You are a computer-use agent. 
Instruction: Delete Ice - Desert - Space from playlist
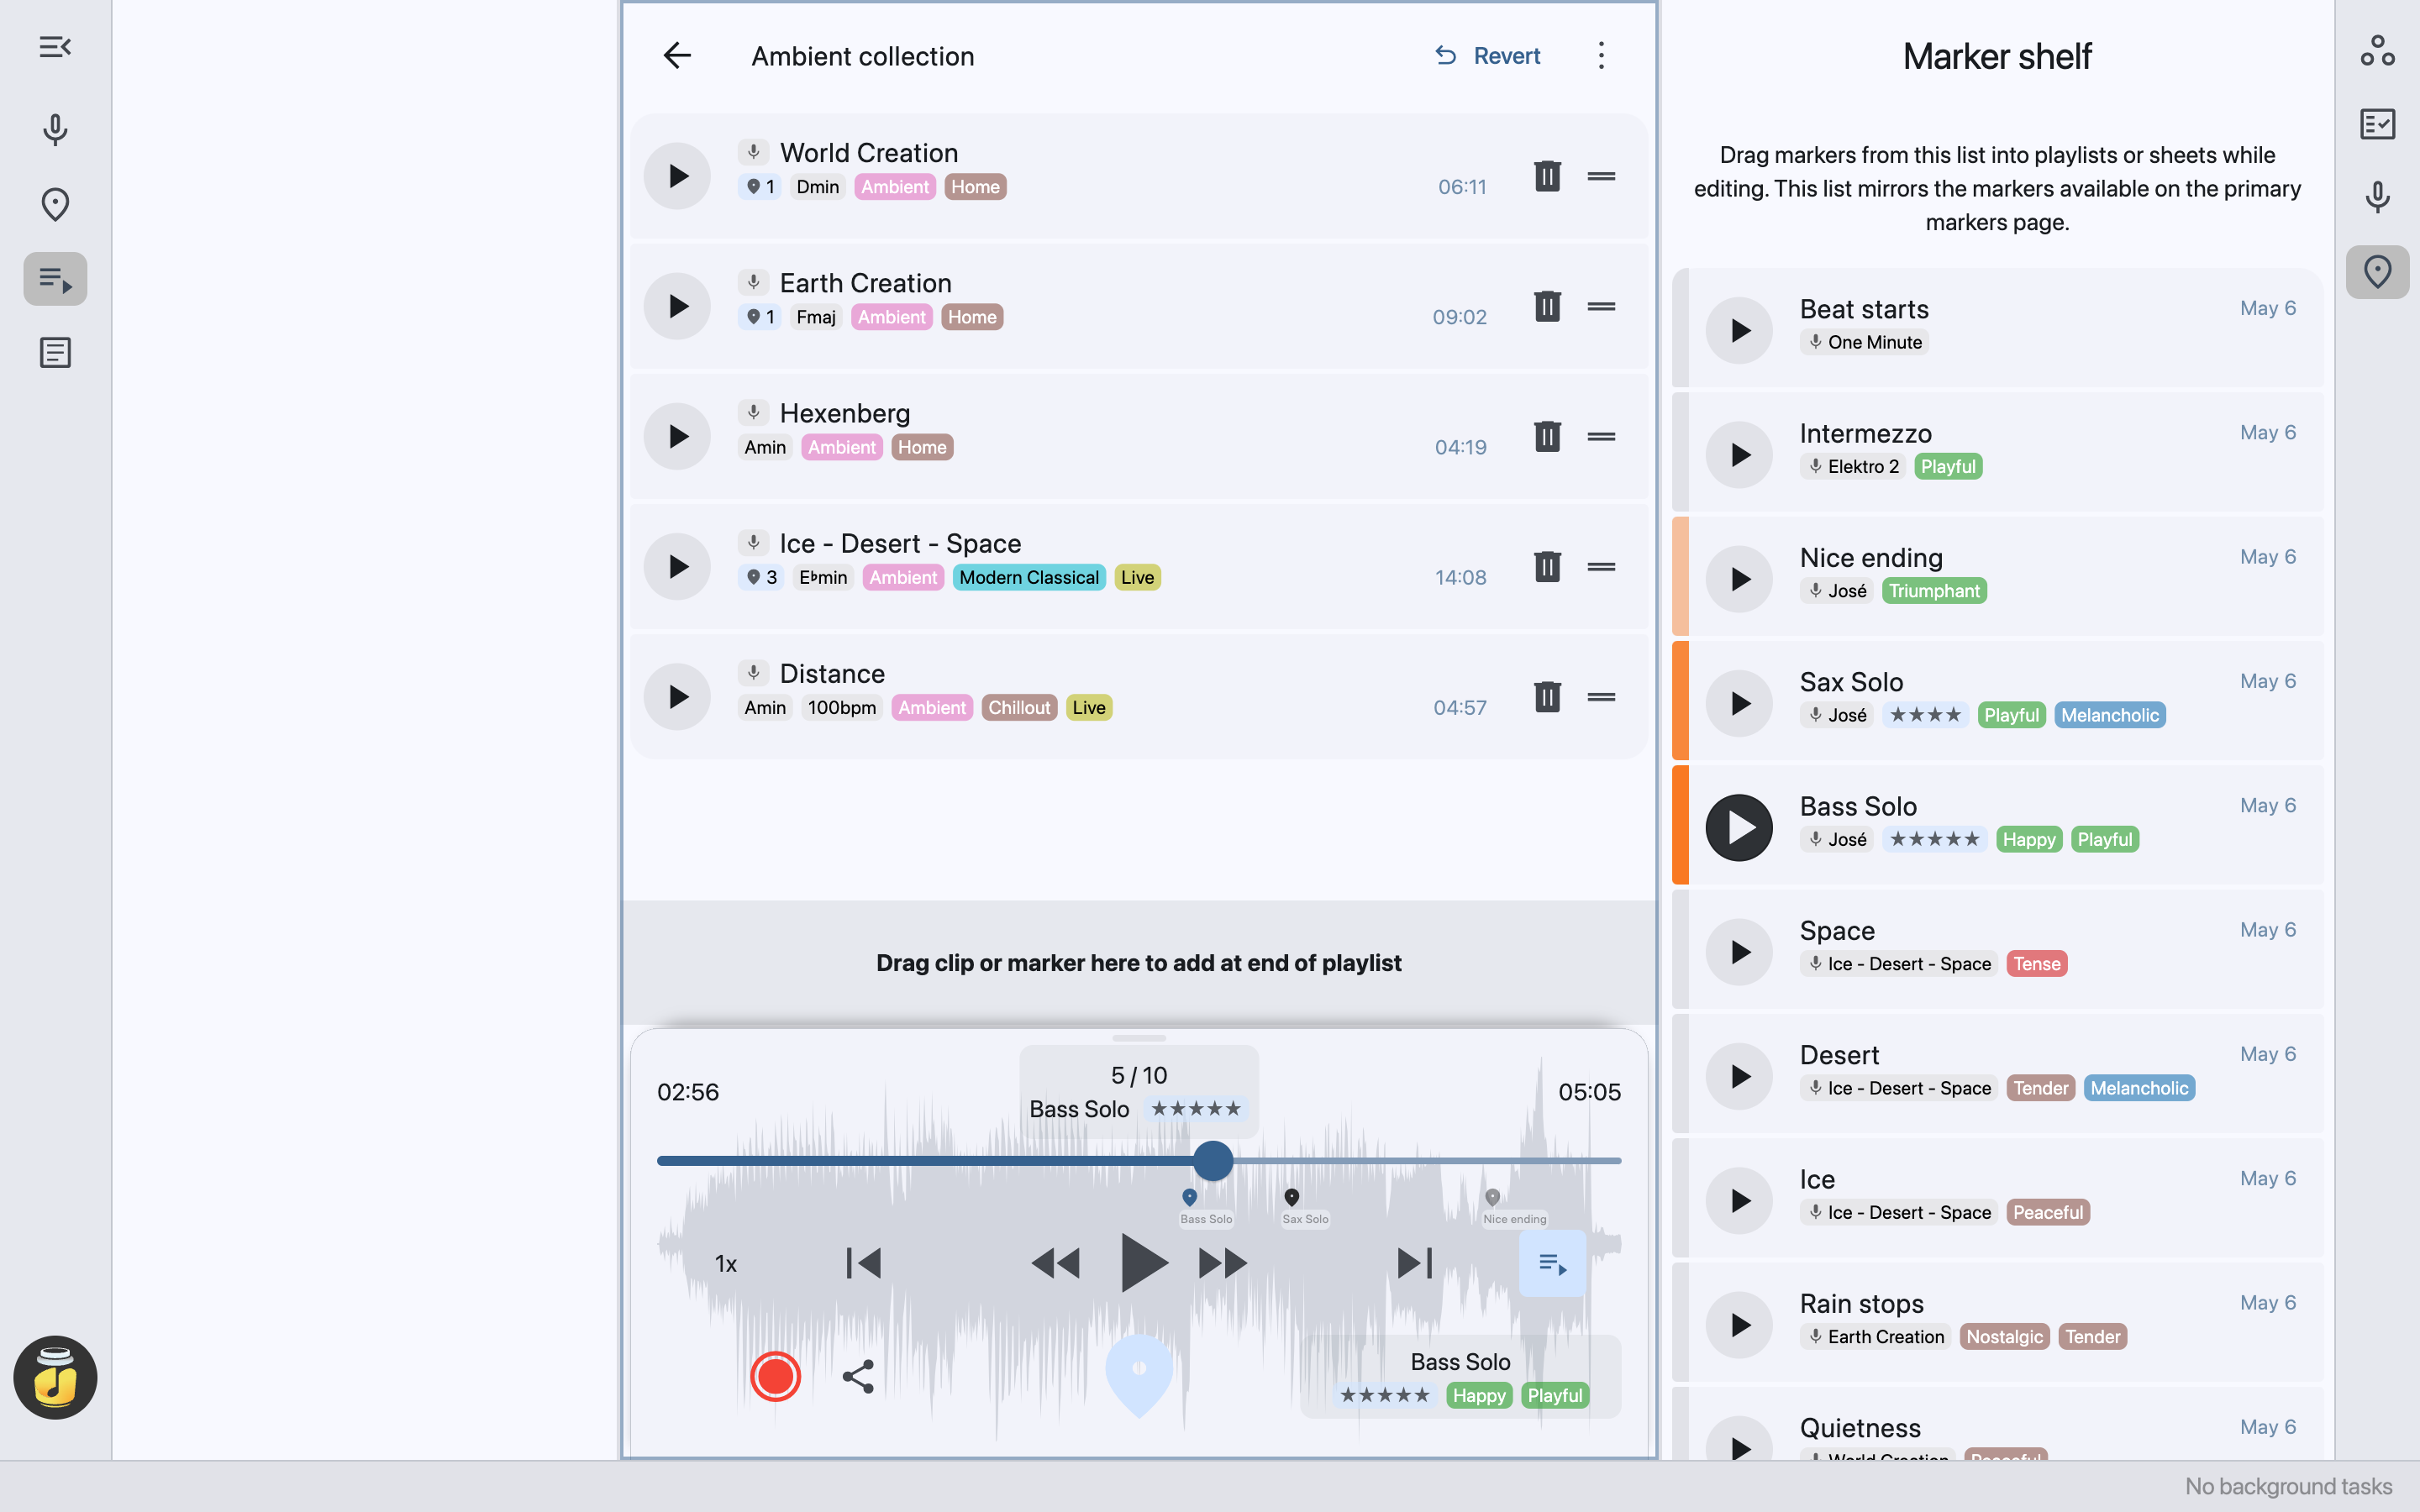(x=1547, y=566)
